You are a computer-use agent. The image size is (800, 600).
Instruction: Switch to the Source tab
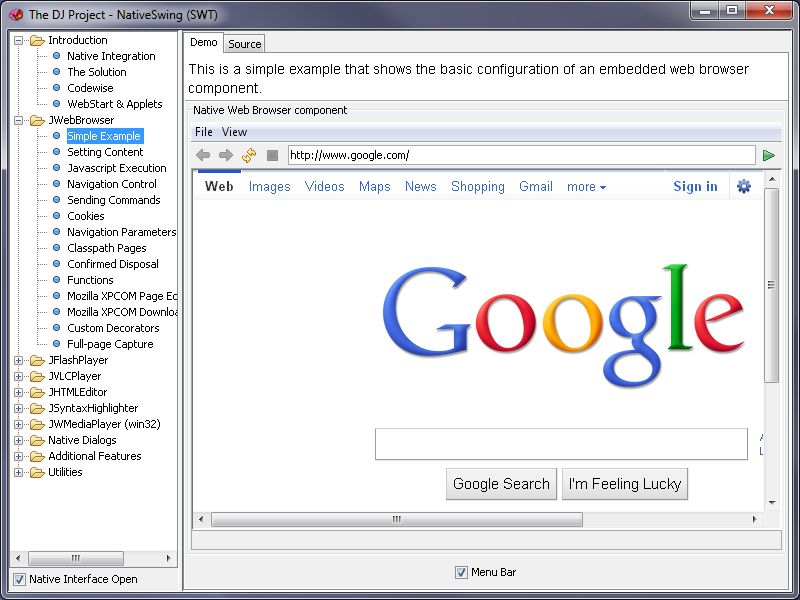(244, 44)
